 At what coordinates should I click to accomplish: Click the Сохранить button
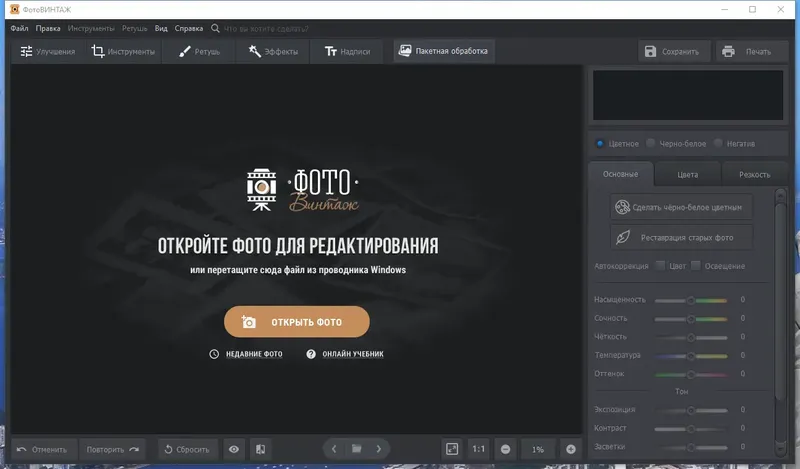pos(673,52)
